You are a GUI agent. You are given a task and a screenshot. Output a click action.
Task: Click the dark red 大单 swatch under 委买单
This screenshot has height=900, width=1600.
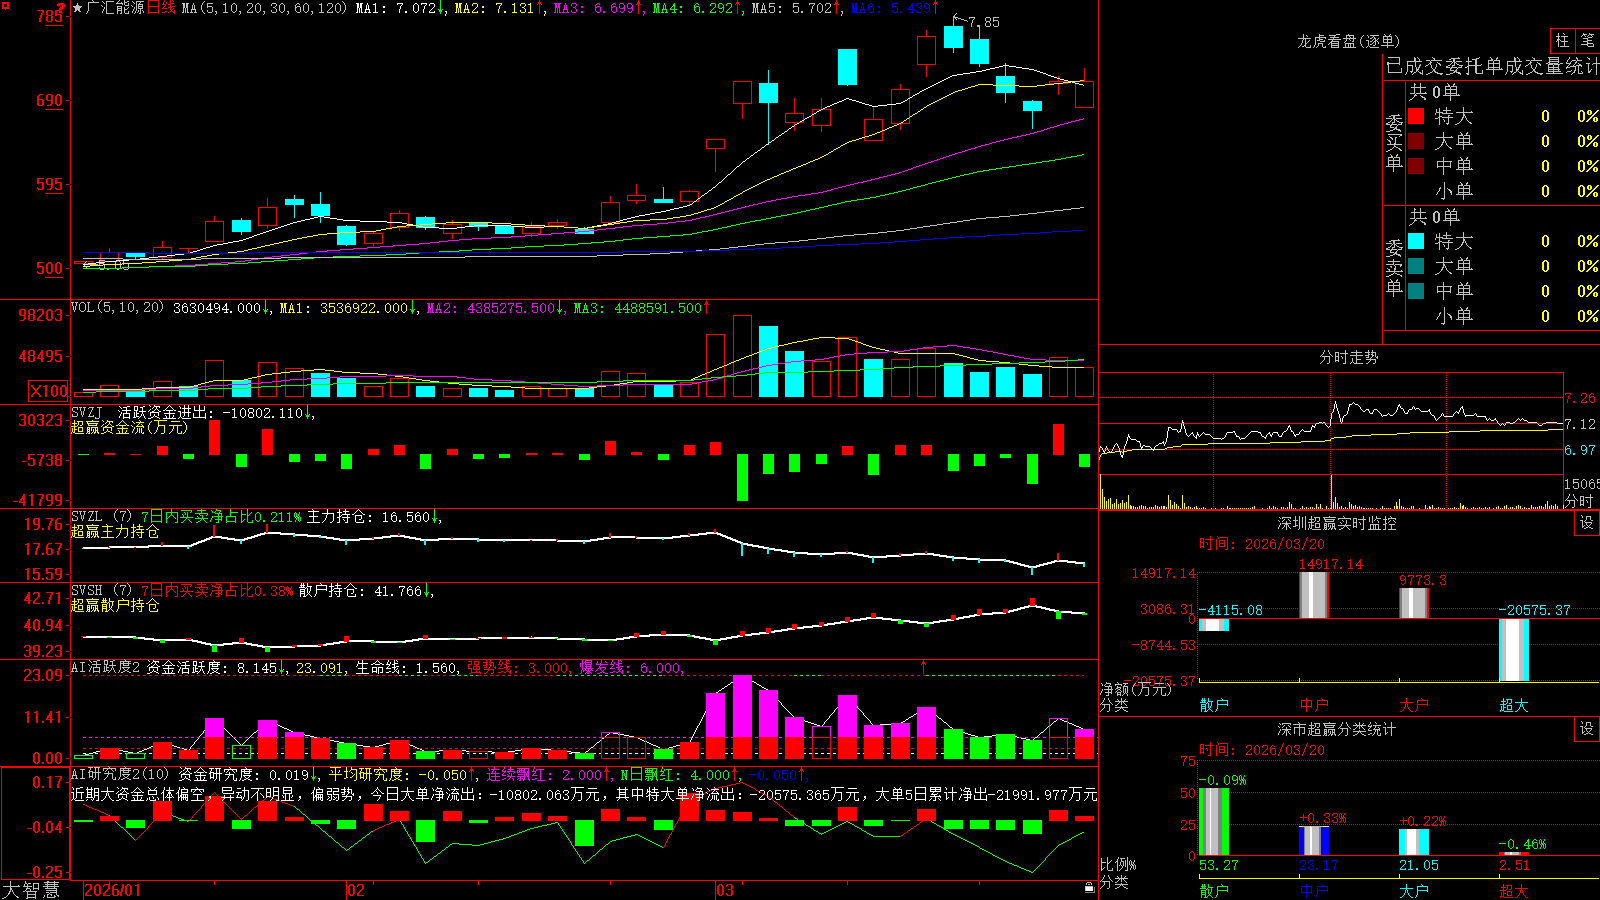tap(1416, 141)
